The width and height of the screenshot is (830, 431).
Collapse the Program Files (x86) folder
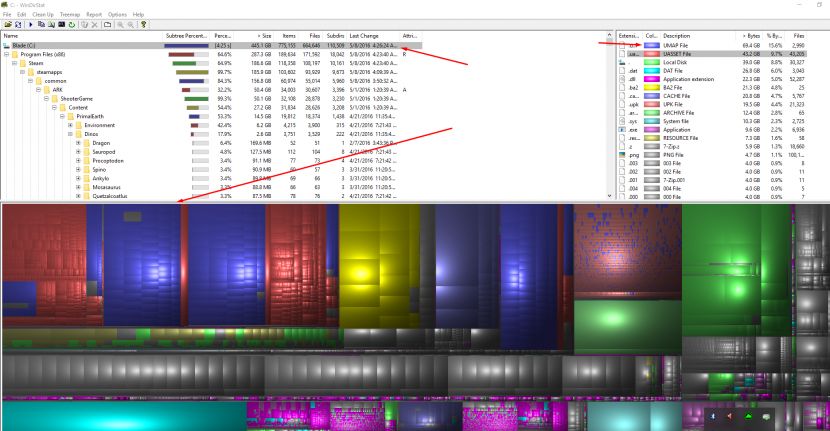point(6,54)
